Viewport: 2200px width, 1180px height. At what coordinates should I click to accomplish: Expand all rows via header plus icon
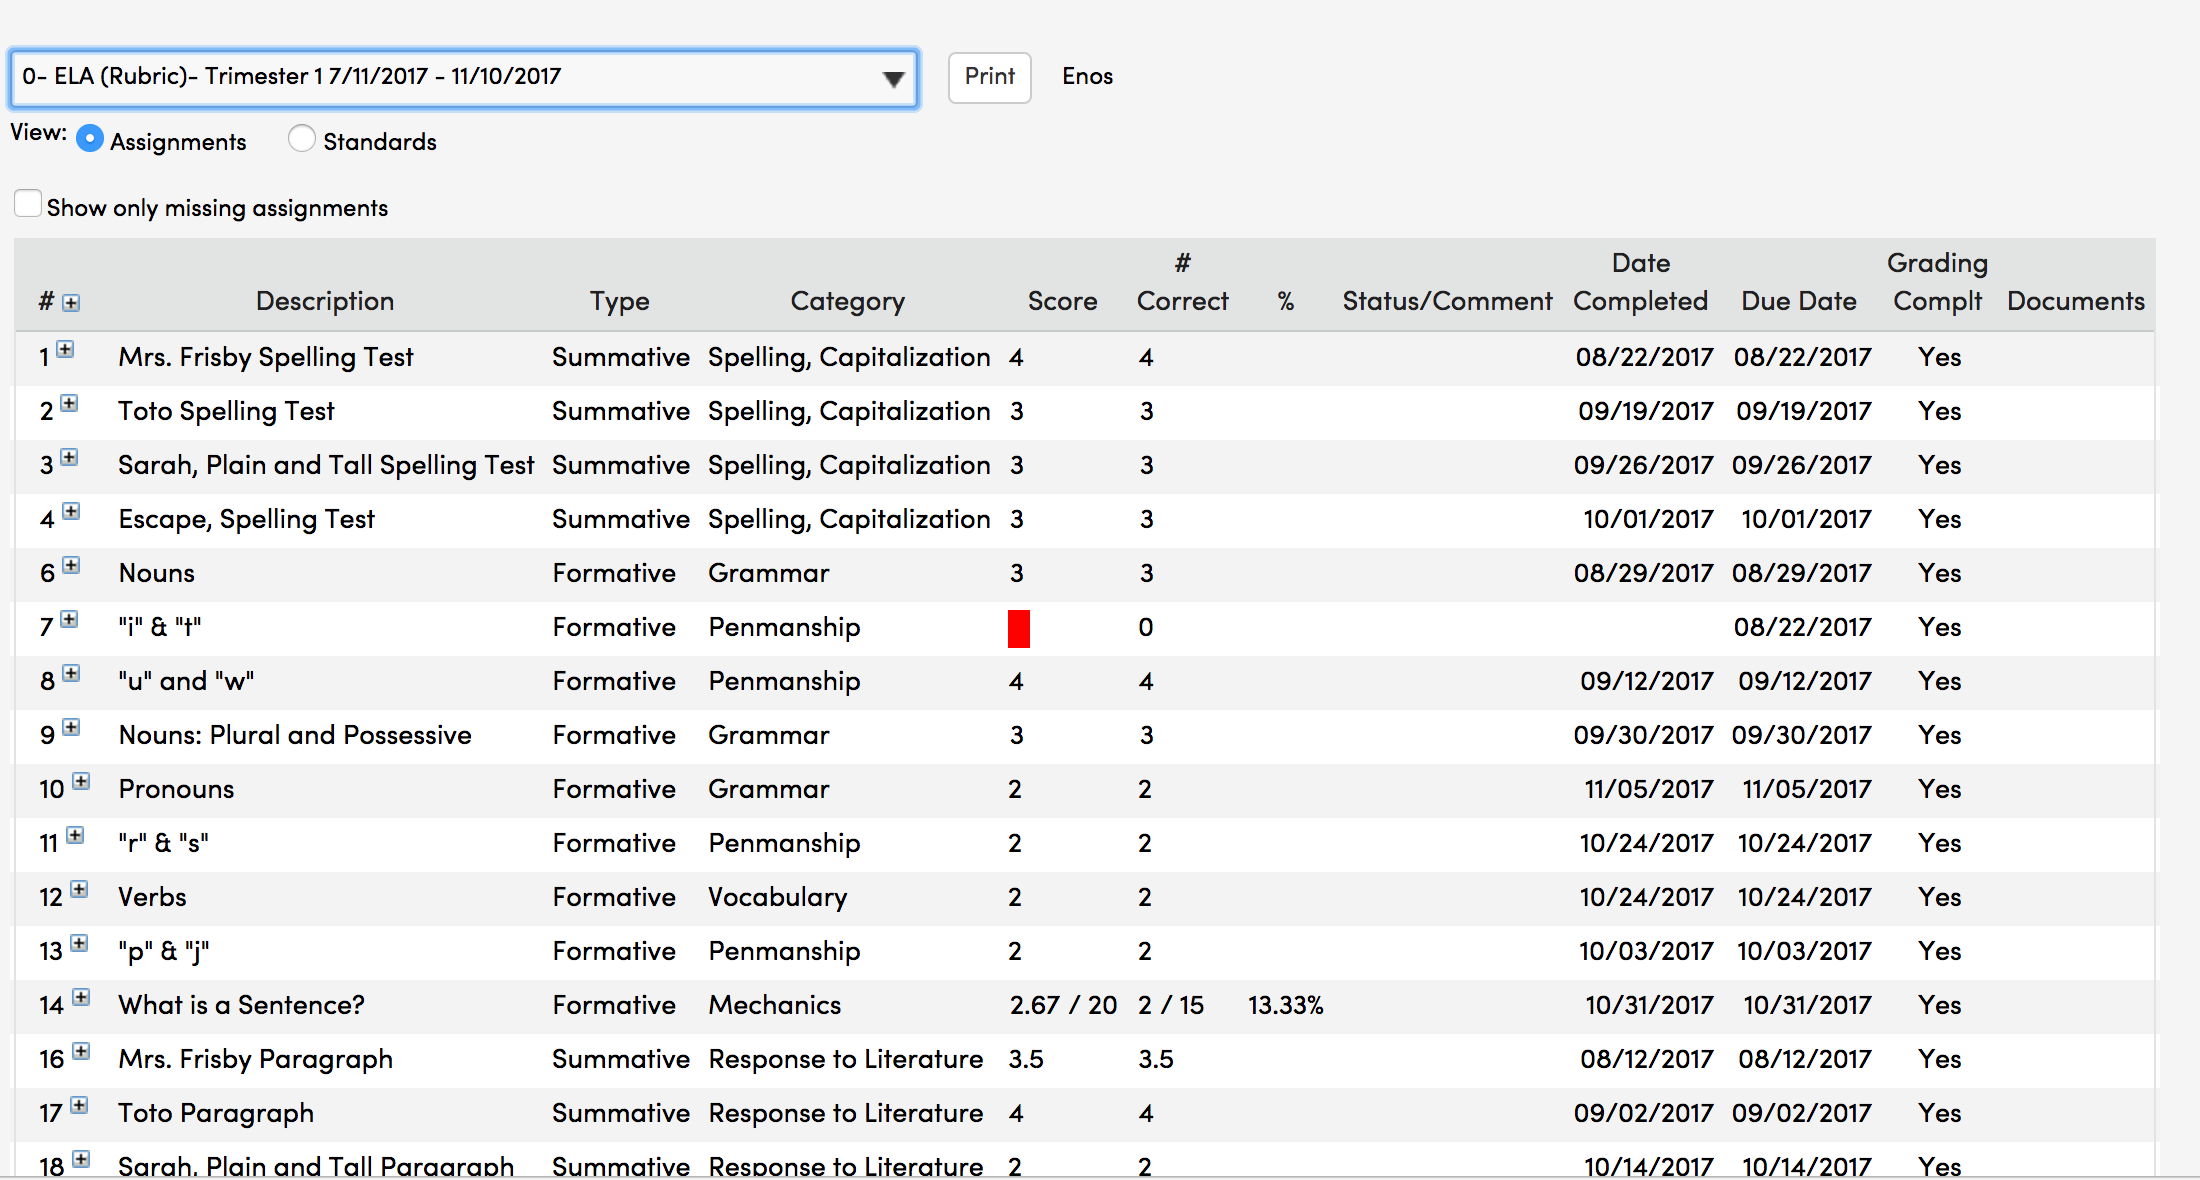tap(71, 303)
